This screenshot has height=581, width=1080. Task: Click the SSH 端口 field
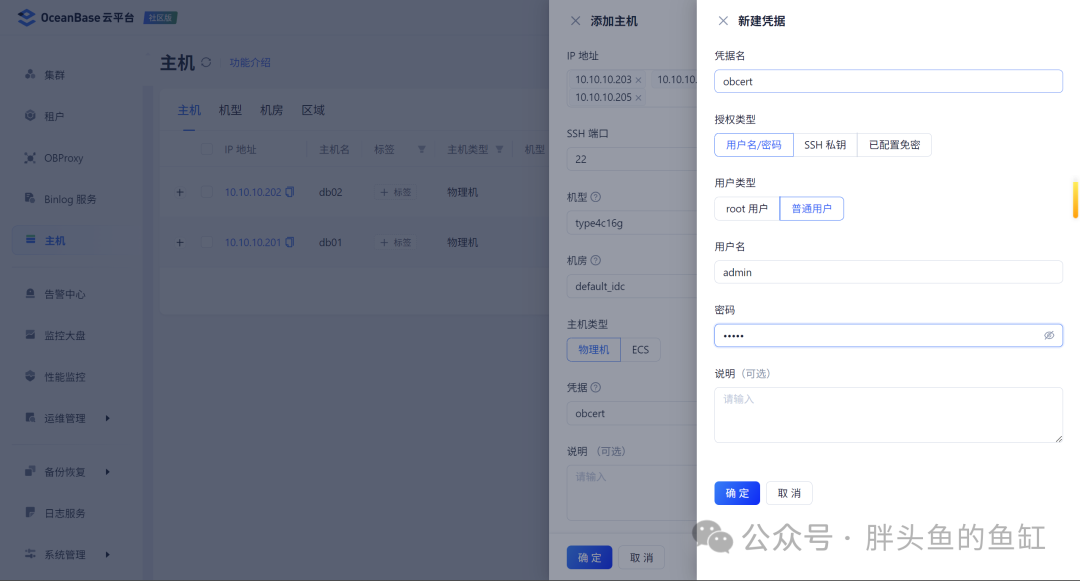pyautogui.click(x=632, y=159)
